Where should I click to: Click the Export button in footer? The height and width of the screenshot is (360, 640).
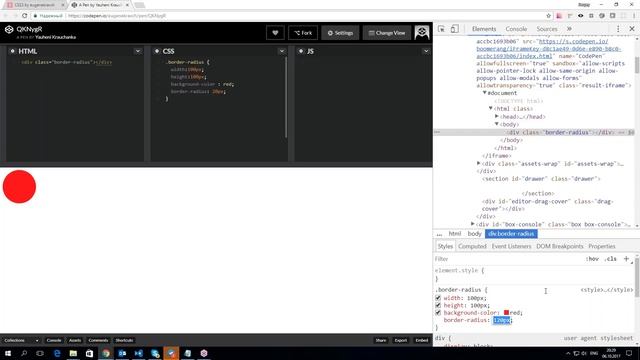coord(400,340)
